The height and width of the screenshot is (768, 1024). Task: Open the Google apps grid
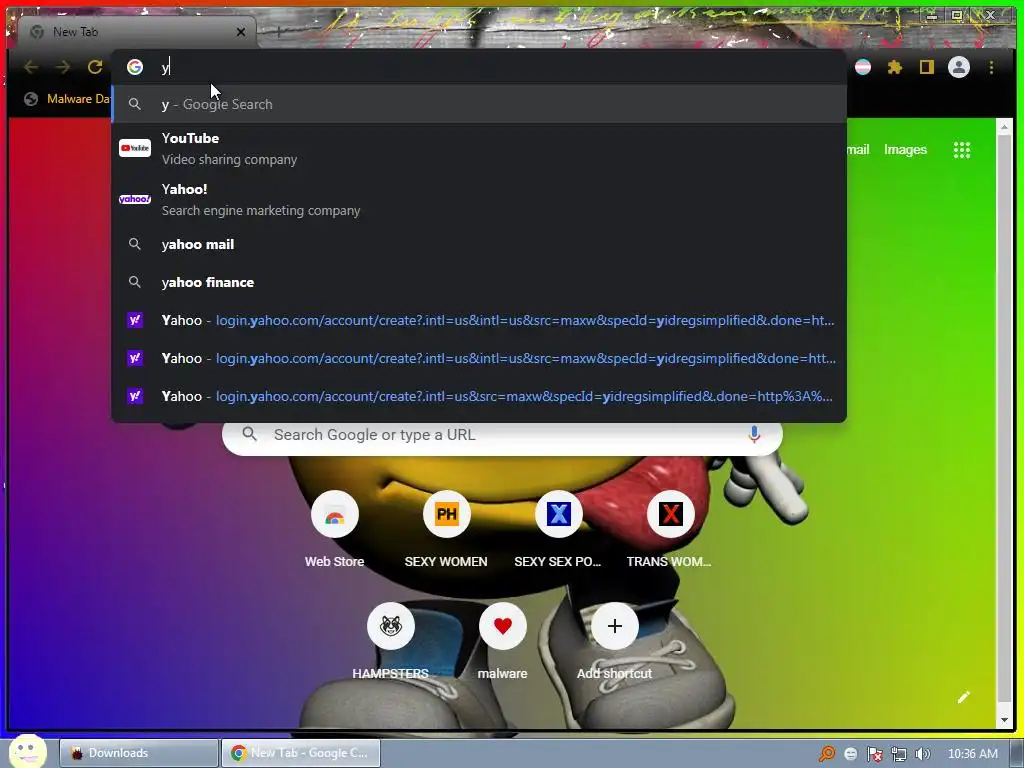pos(961,150)
